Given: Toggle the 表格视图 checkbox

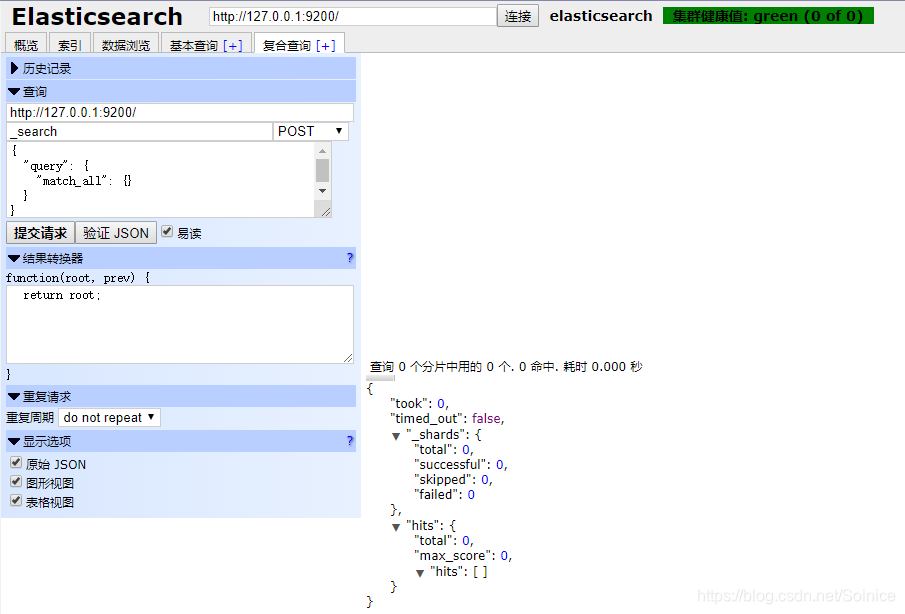Looking at the screenshot, I should [16, 501].
